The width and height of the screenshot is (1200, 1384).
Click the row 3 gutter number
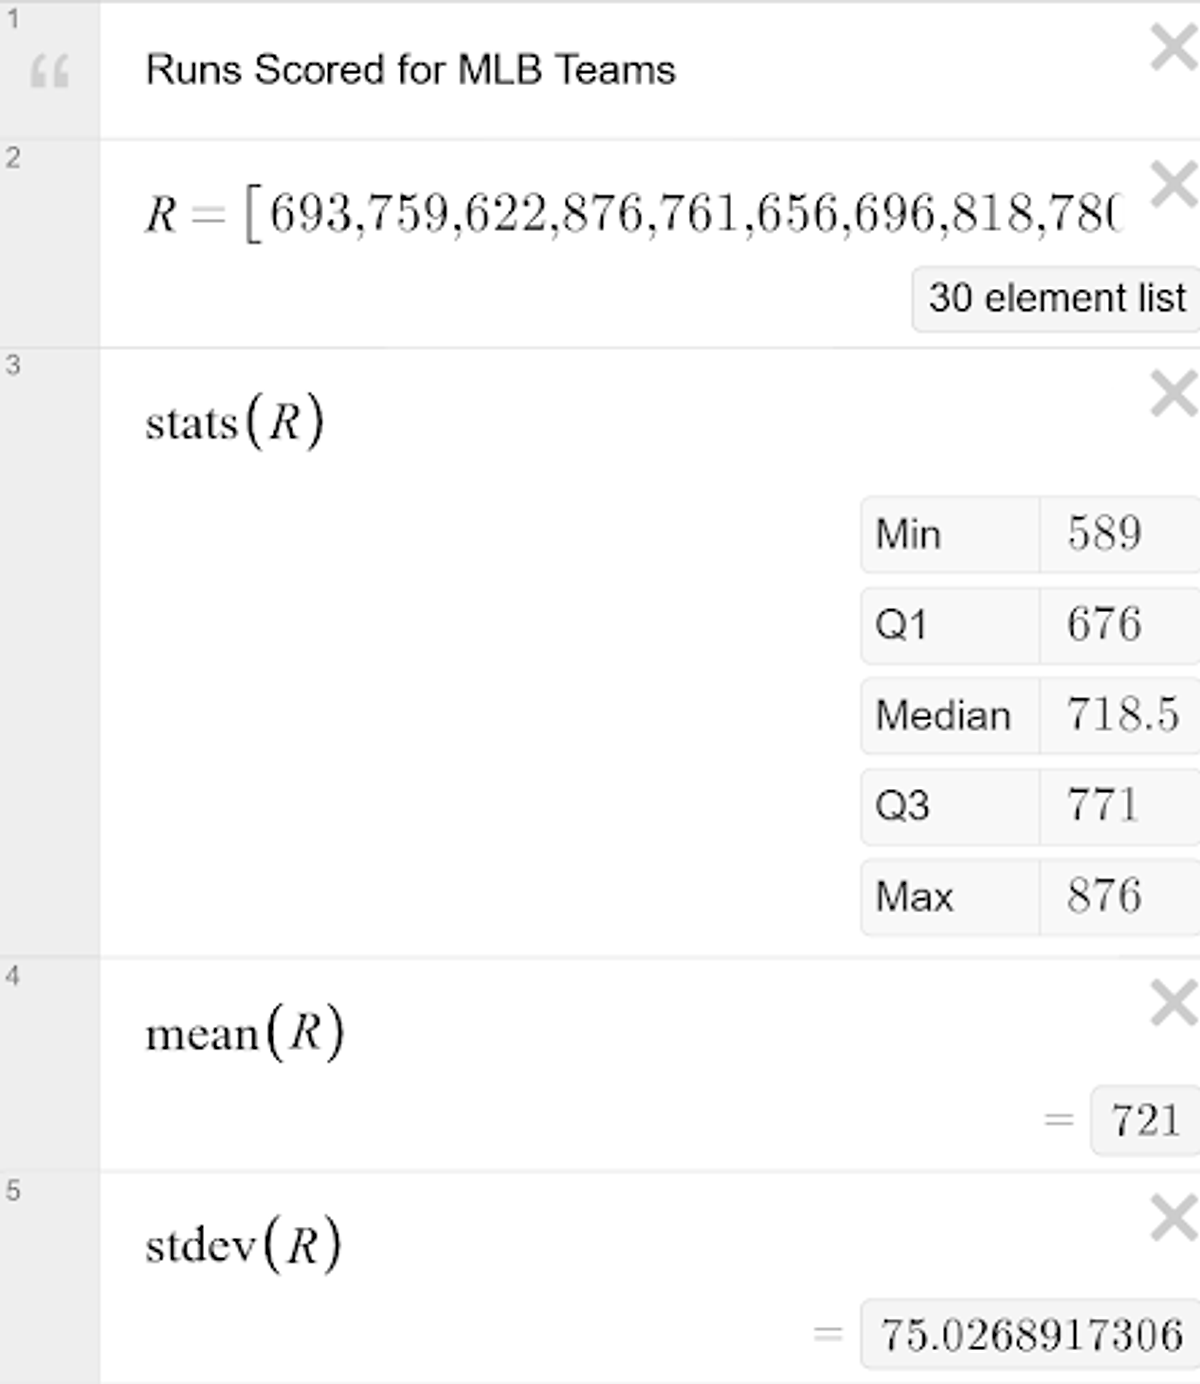[x=13, y=366]
